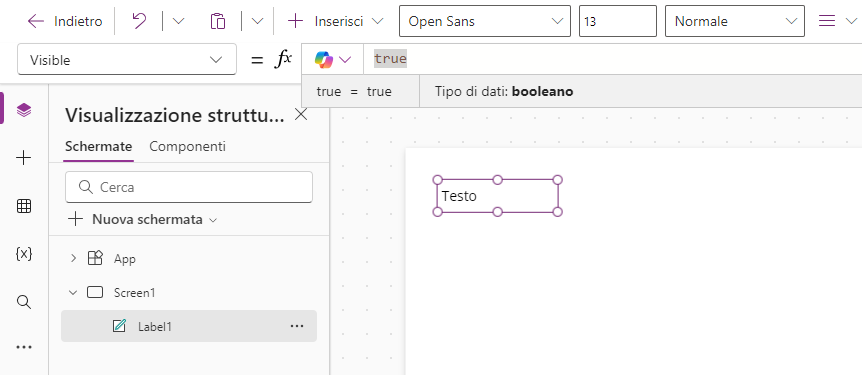The height and width of the screenshot is (375, 862).
Task: Expand the App tree node chevron
Action: pos(74,258)
